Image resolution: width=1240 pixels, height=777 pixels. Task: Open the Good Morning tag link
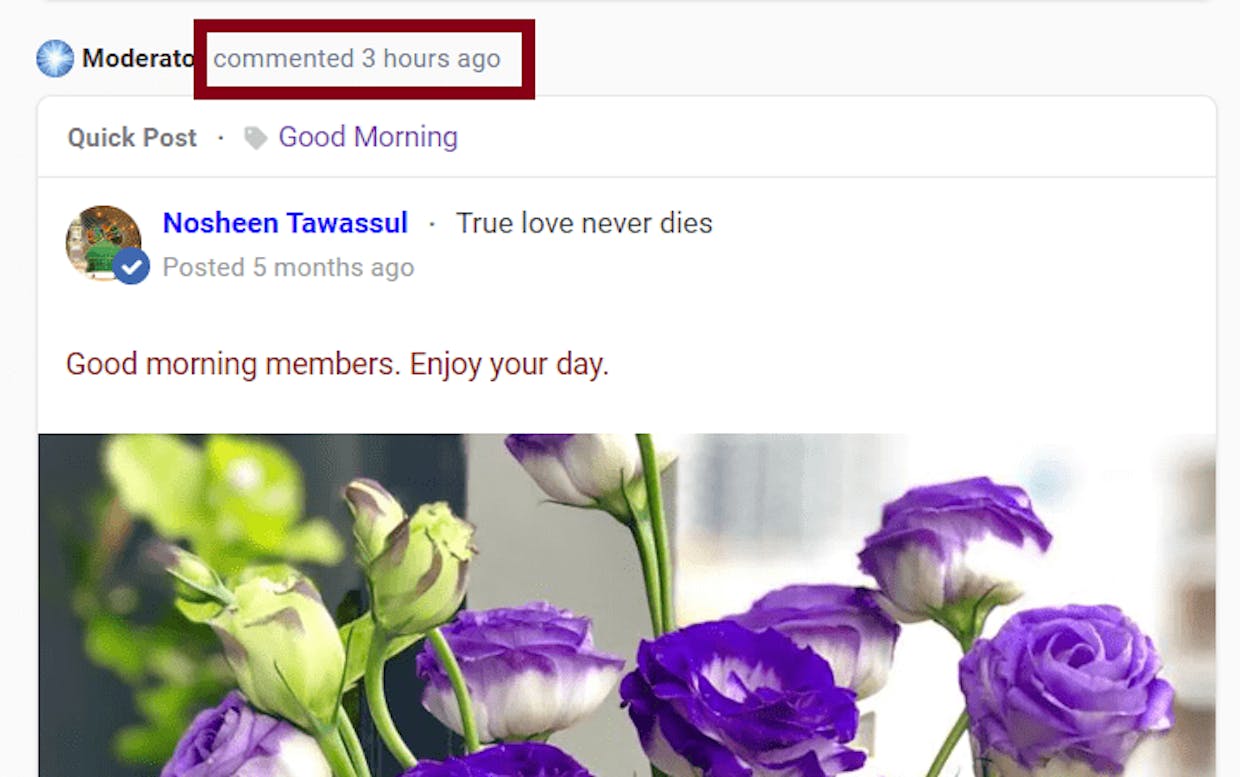pos(368,137)
